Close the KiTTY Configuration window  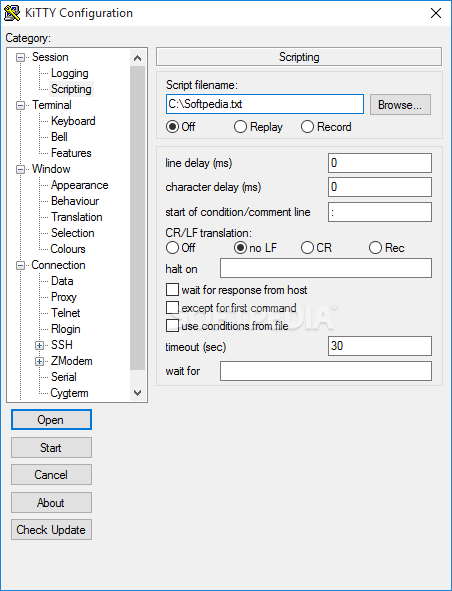(x=436, y=13)
